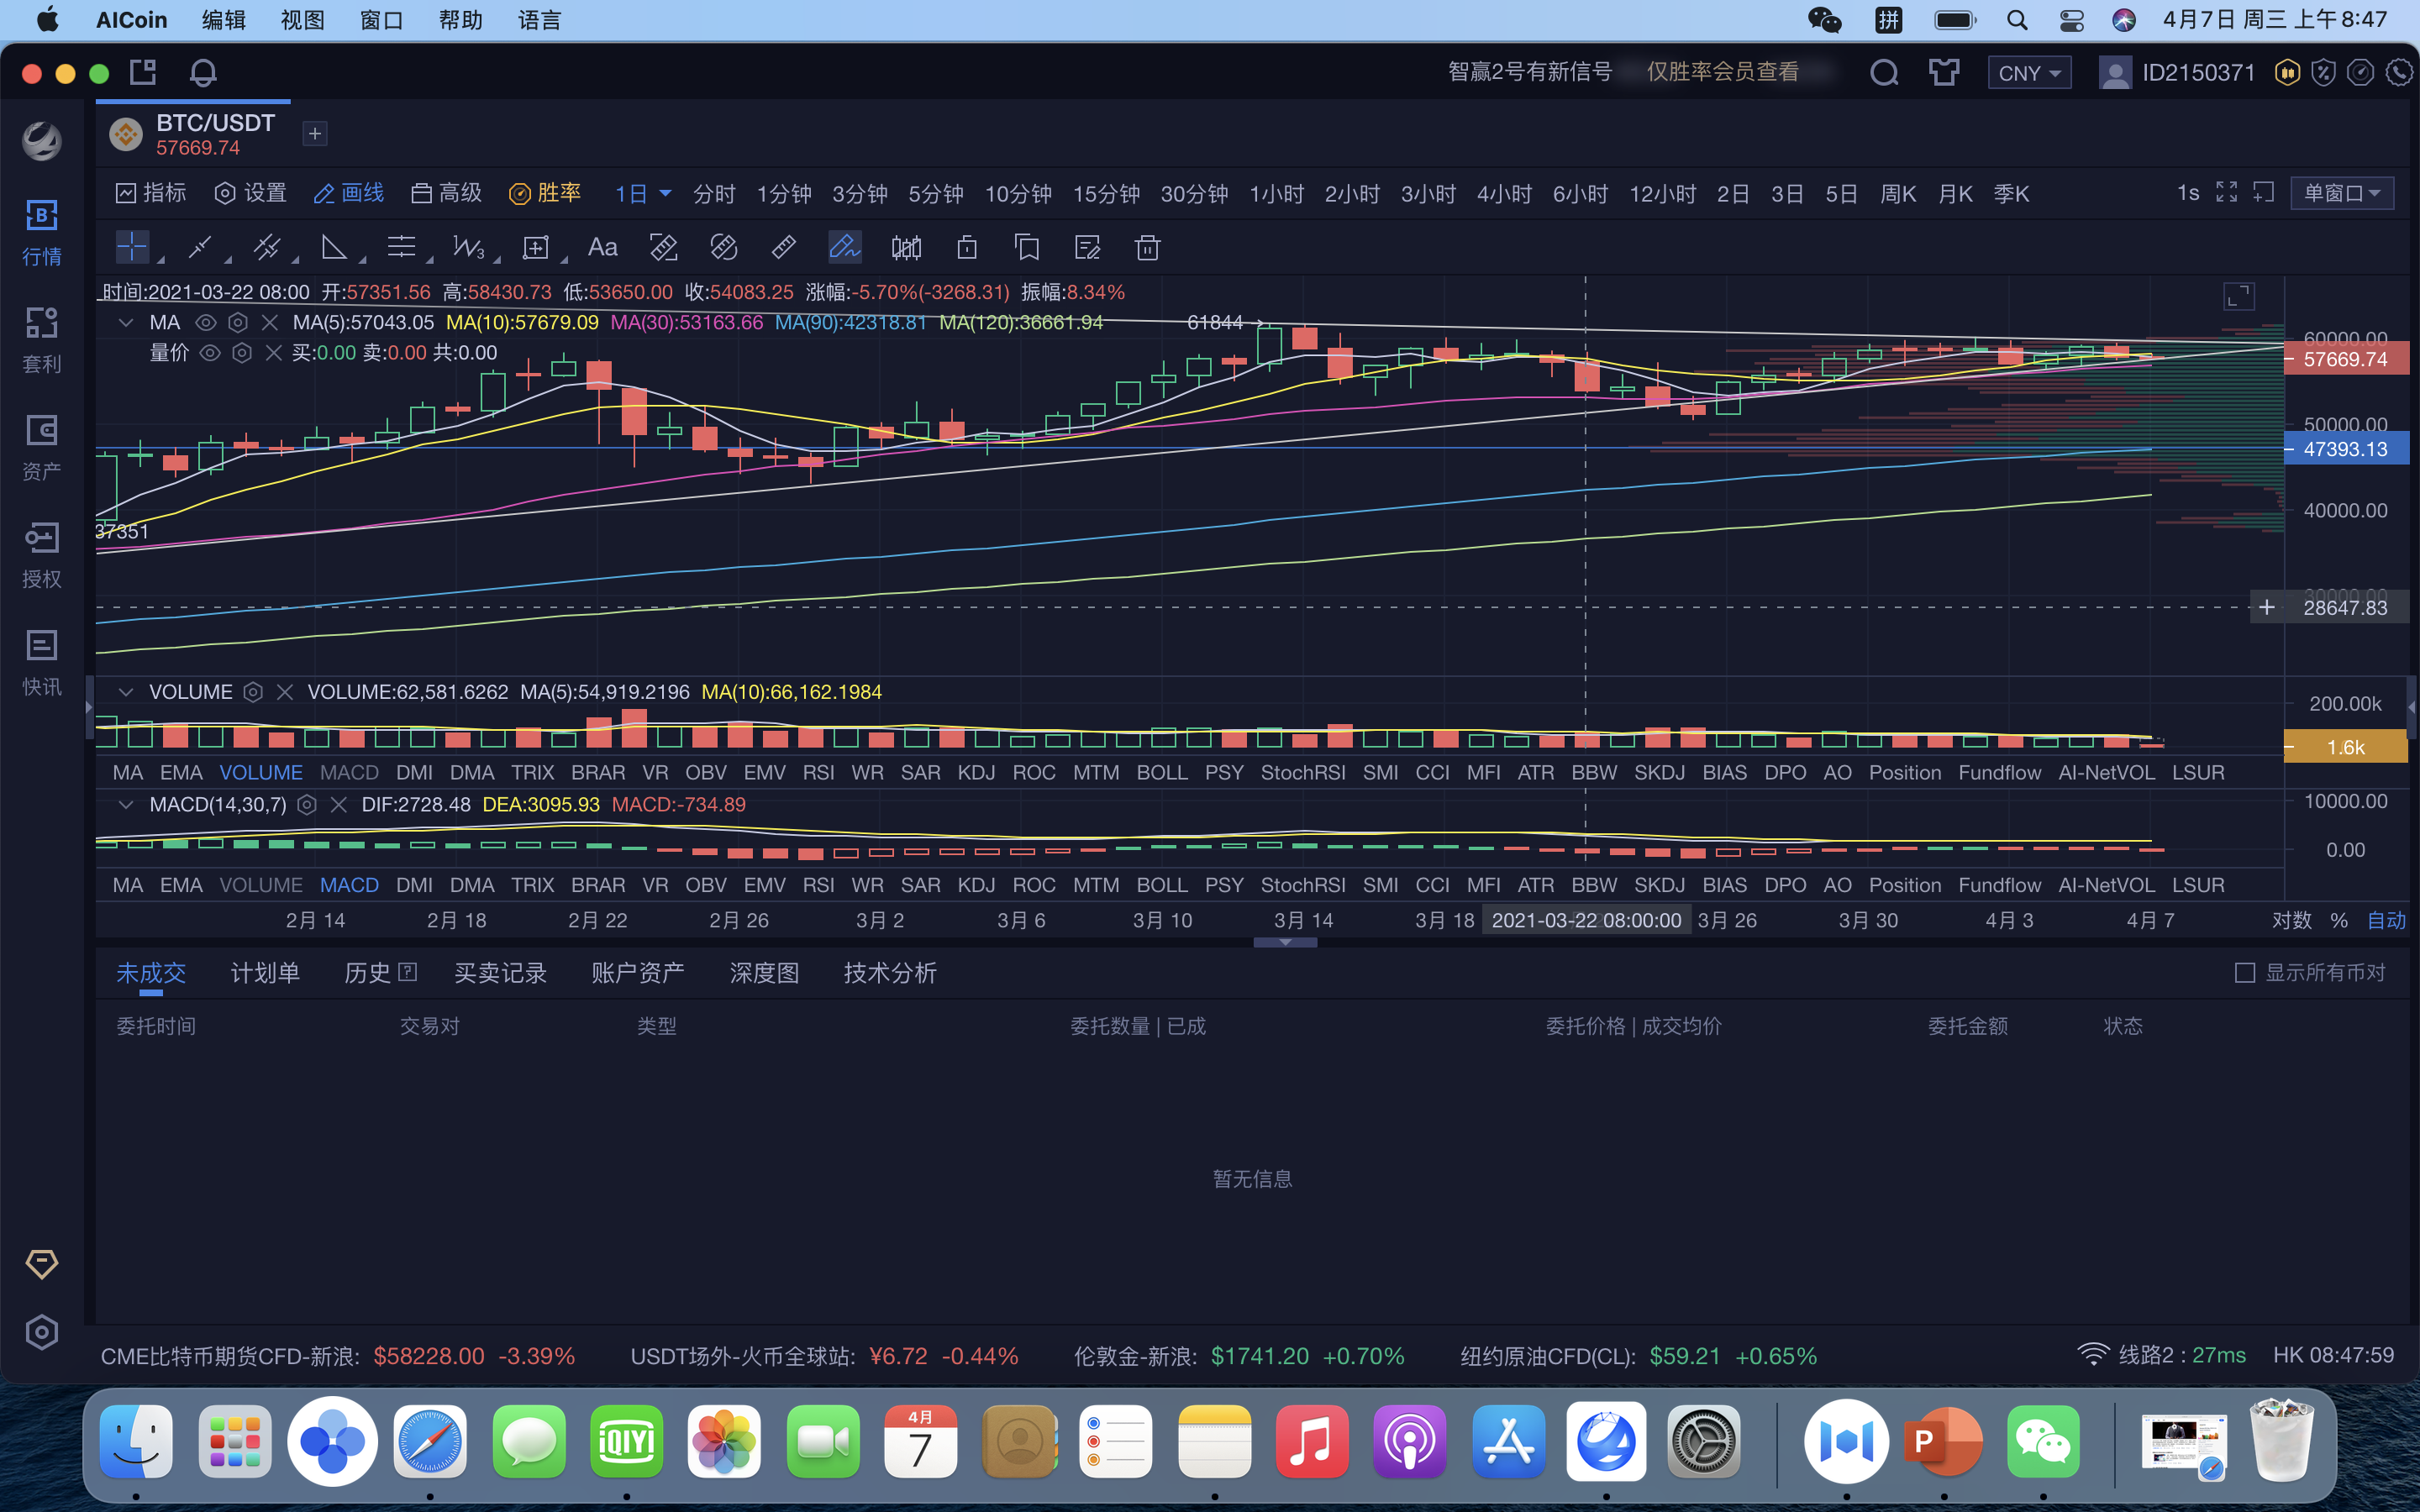The image size is (2420, 1512).
Task: Select the parallel channel drawing tool
Action: (x=267, y=247)
